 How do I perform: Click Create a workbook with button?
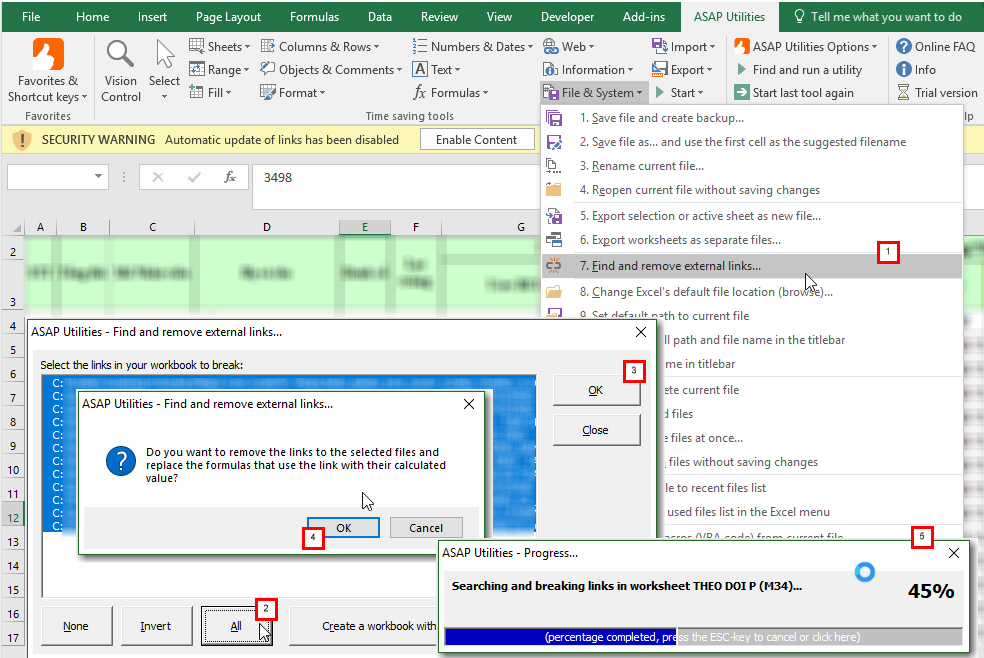(364, 626)
